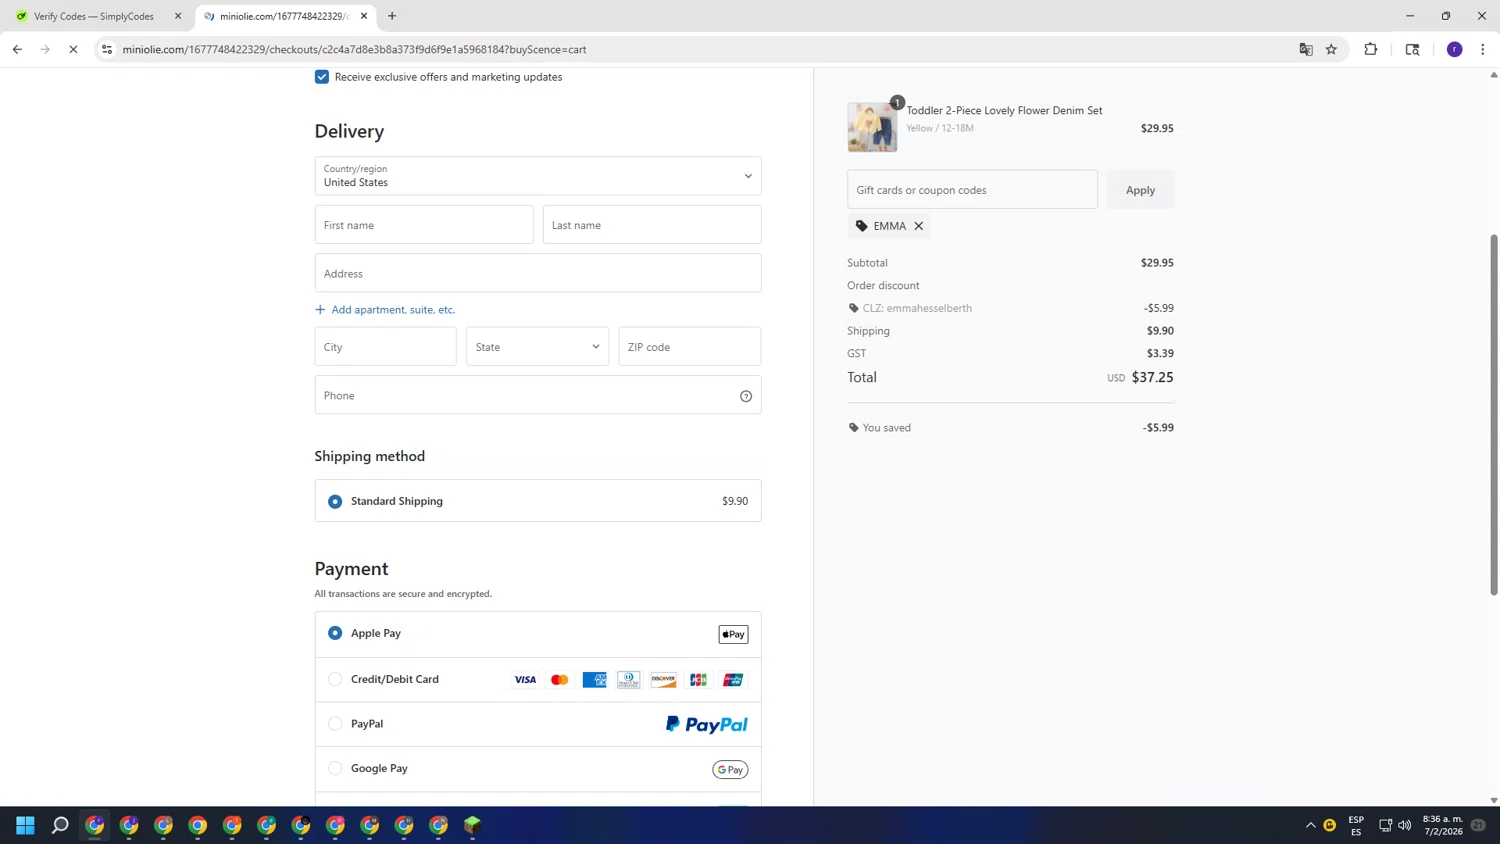Click the Visa card icon
The width and height of the screenshot is (1500, 844).
[x=525, y=680]
